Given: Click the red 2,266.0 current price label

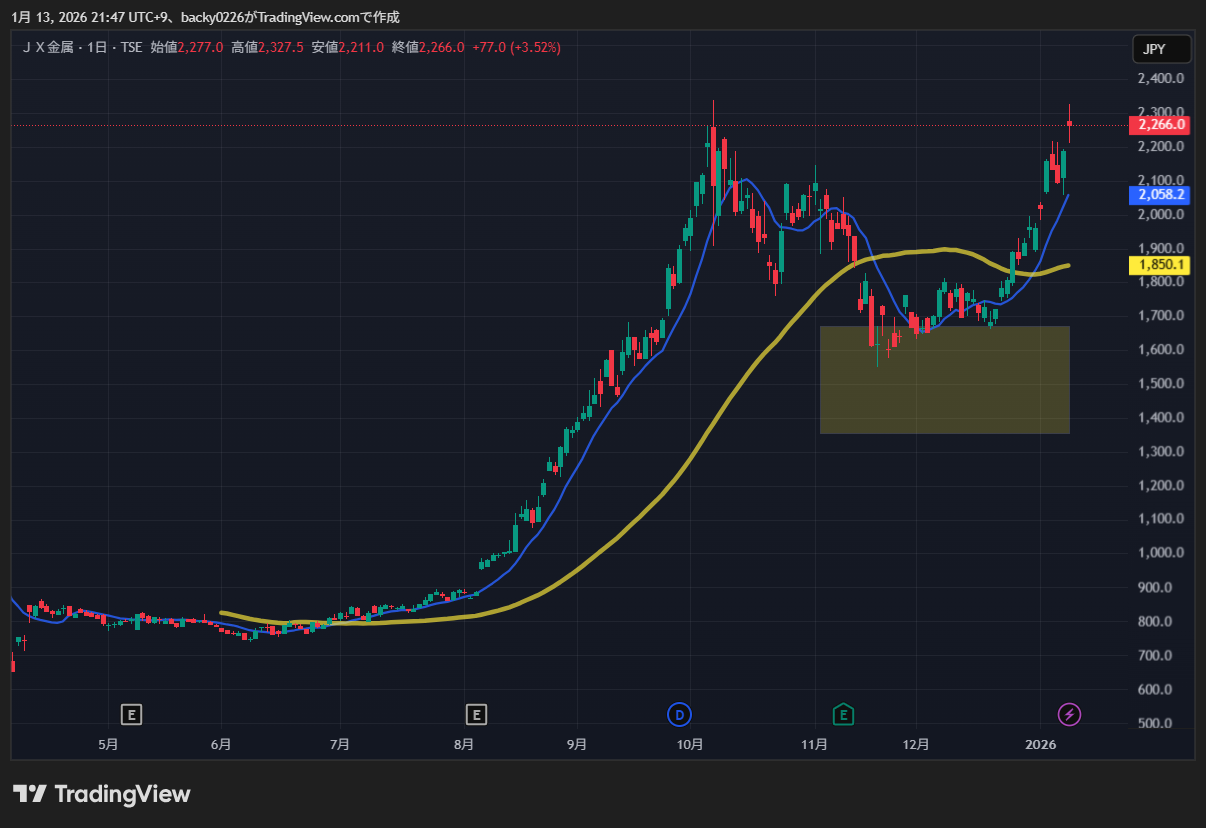Looking at the screenshot, I should [1160, 125].
